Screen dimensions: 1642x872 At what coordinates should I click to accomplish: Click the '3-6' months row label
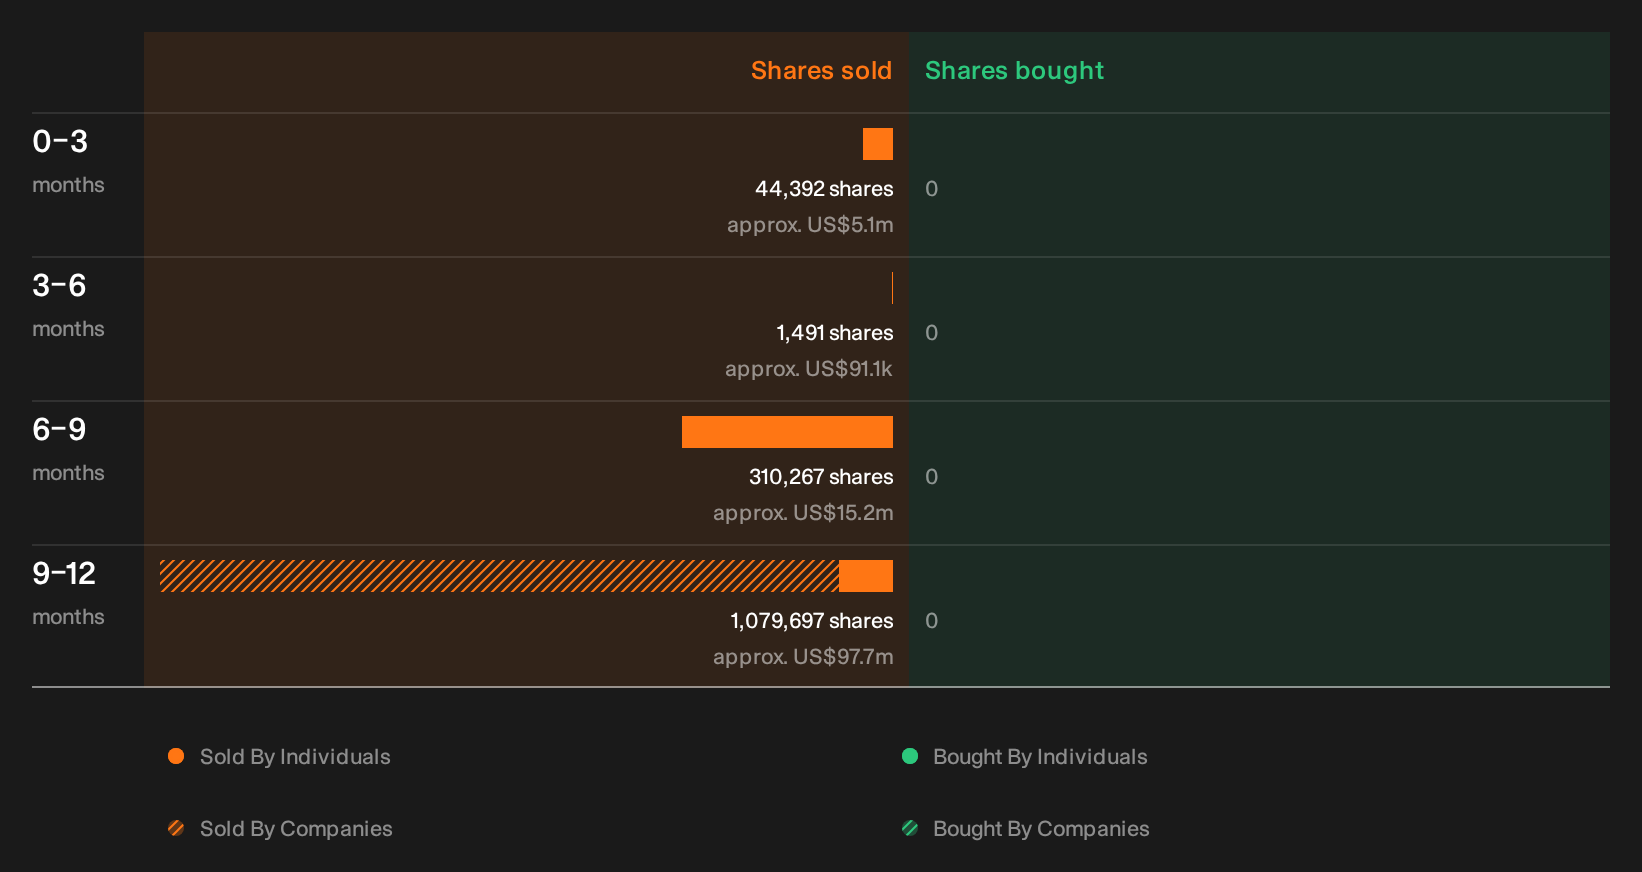[59, 286]
